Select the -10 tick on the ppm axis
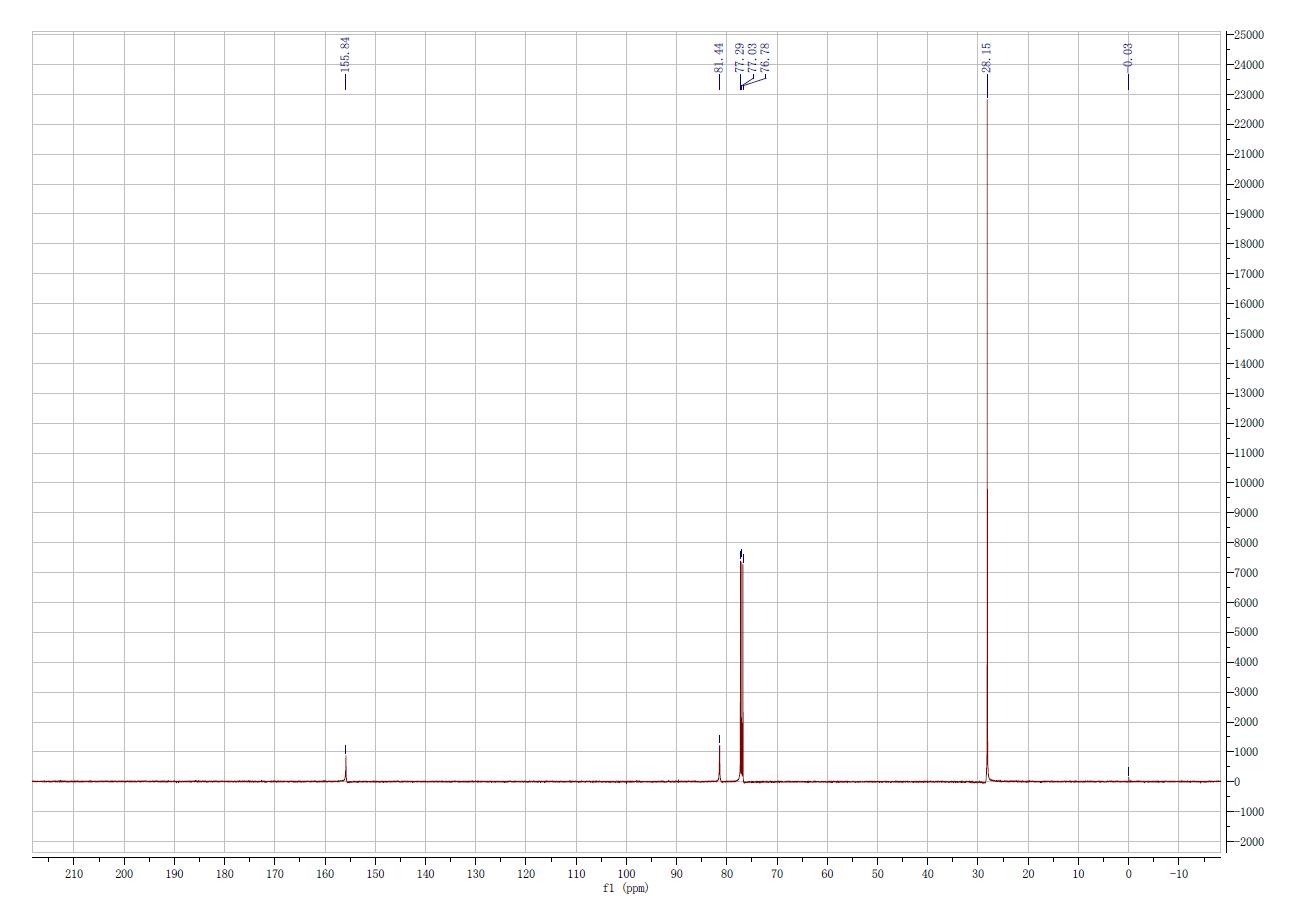Screen dimensions: 1301x908 pyautogui.click(x=1177, y=874)
